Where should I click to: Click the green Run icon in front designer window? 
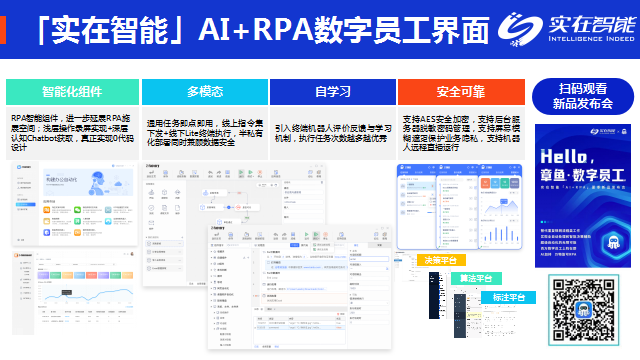tap(306, 235)
